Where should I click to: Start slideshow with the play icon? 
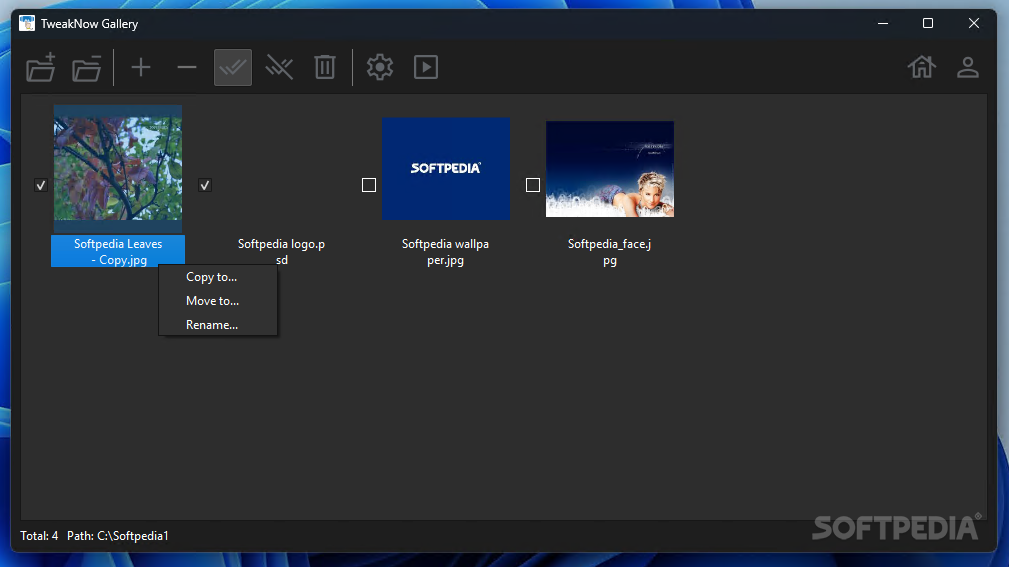pos(426,68)
